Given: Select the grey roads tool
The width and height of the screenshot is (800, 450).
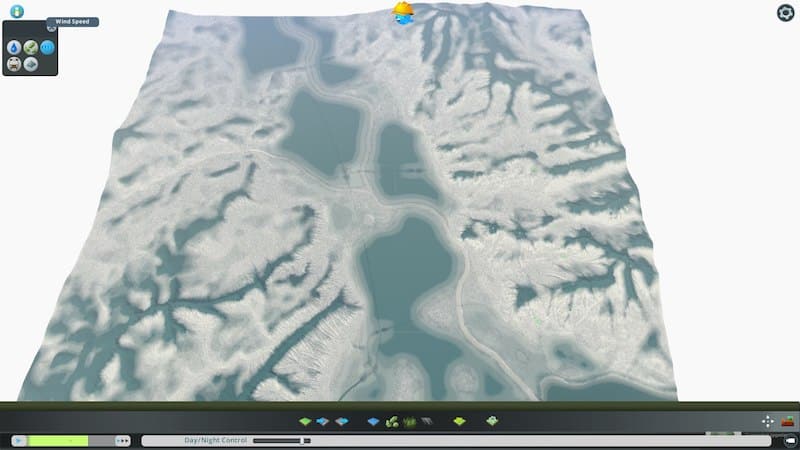Looking at the screenshot, I should pos(426,422).
